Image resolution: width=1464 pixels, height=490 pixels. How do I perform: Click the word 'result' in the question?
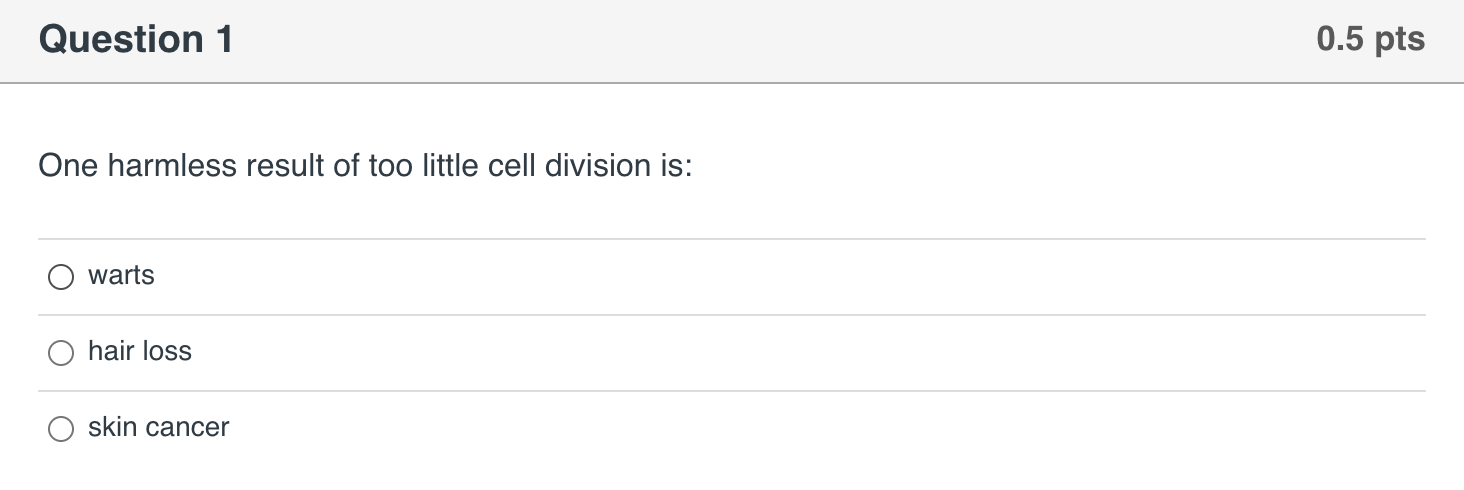tap(285, 166)
